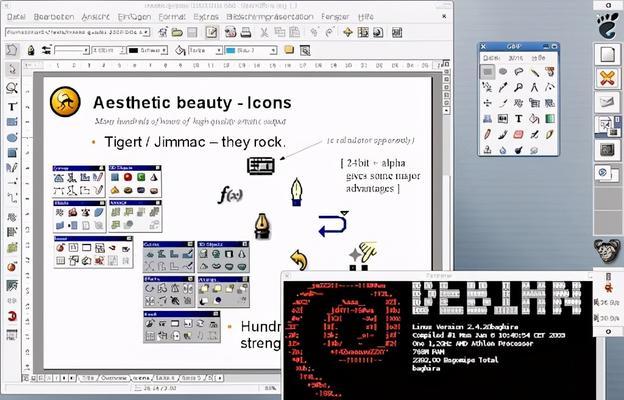Viewport: 624px width, 400px height.
Task: Select the f(x) formula image on the slide
Action: [x=230, y=195]
